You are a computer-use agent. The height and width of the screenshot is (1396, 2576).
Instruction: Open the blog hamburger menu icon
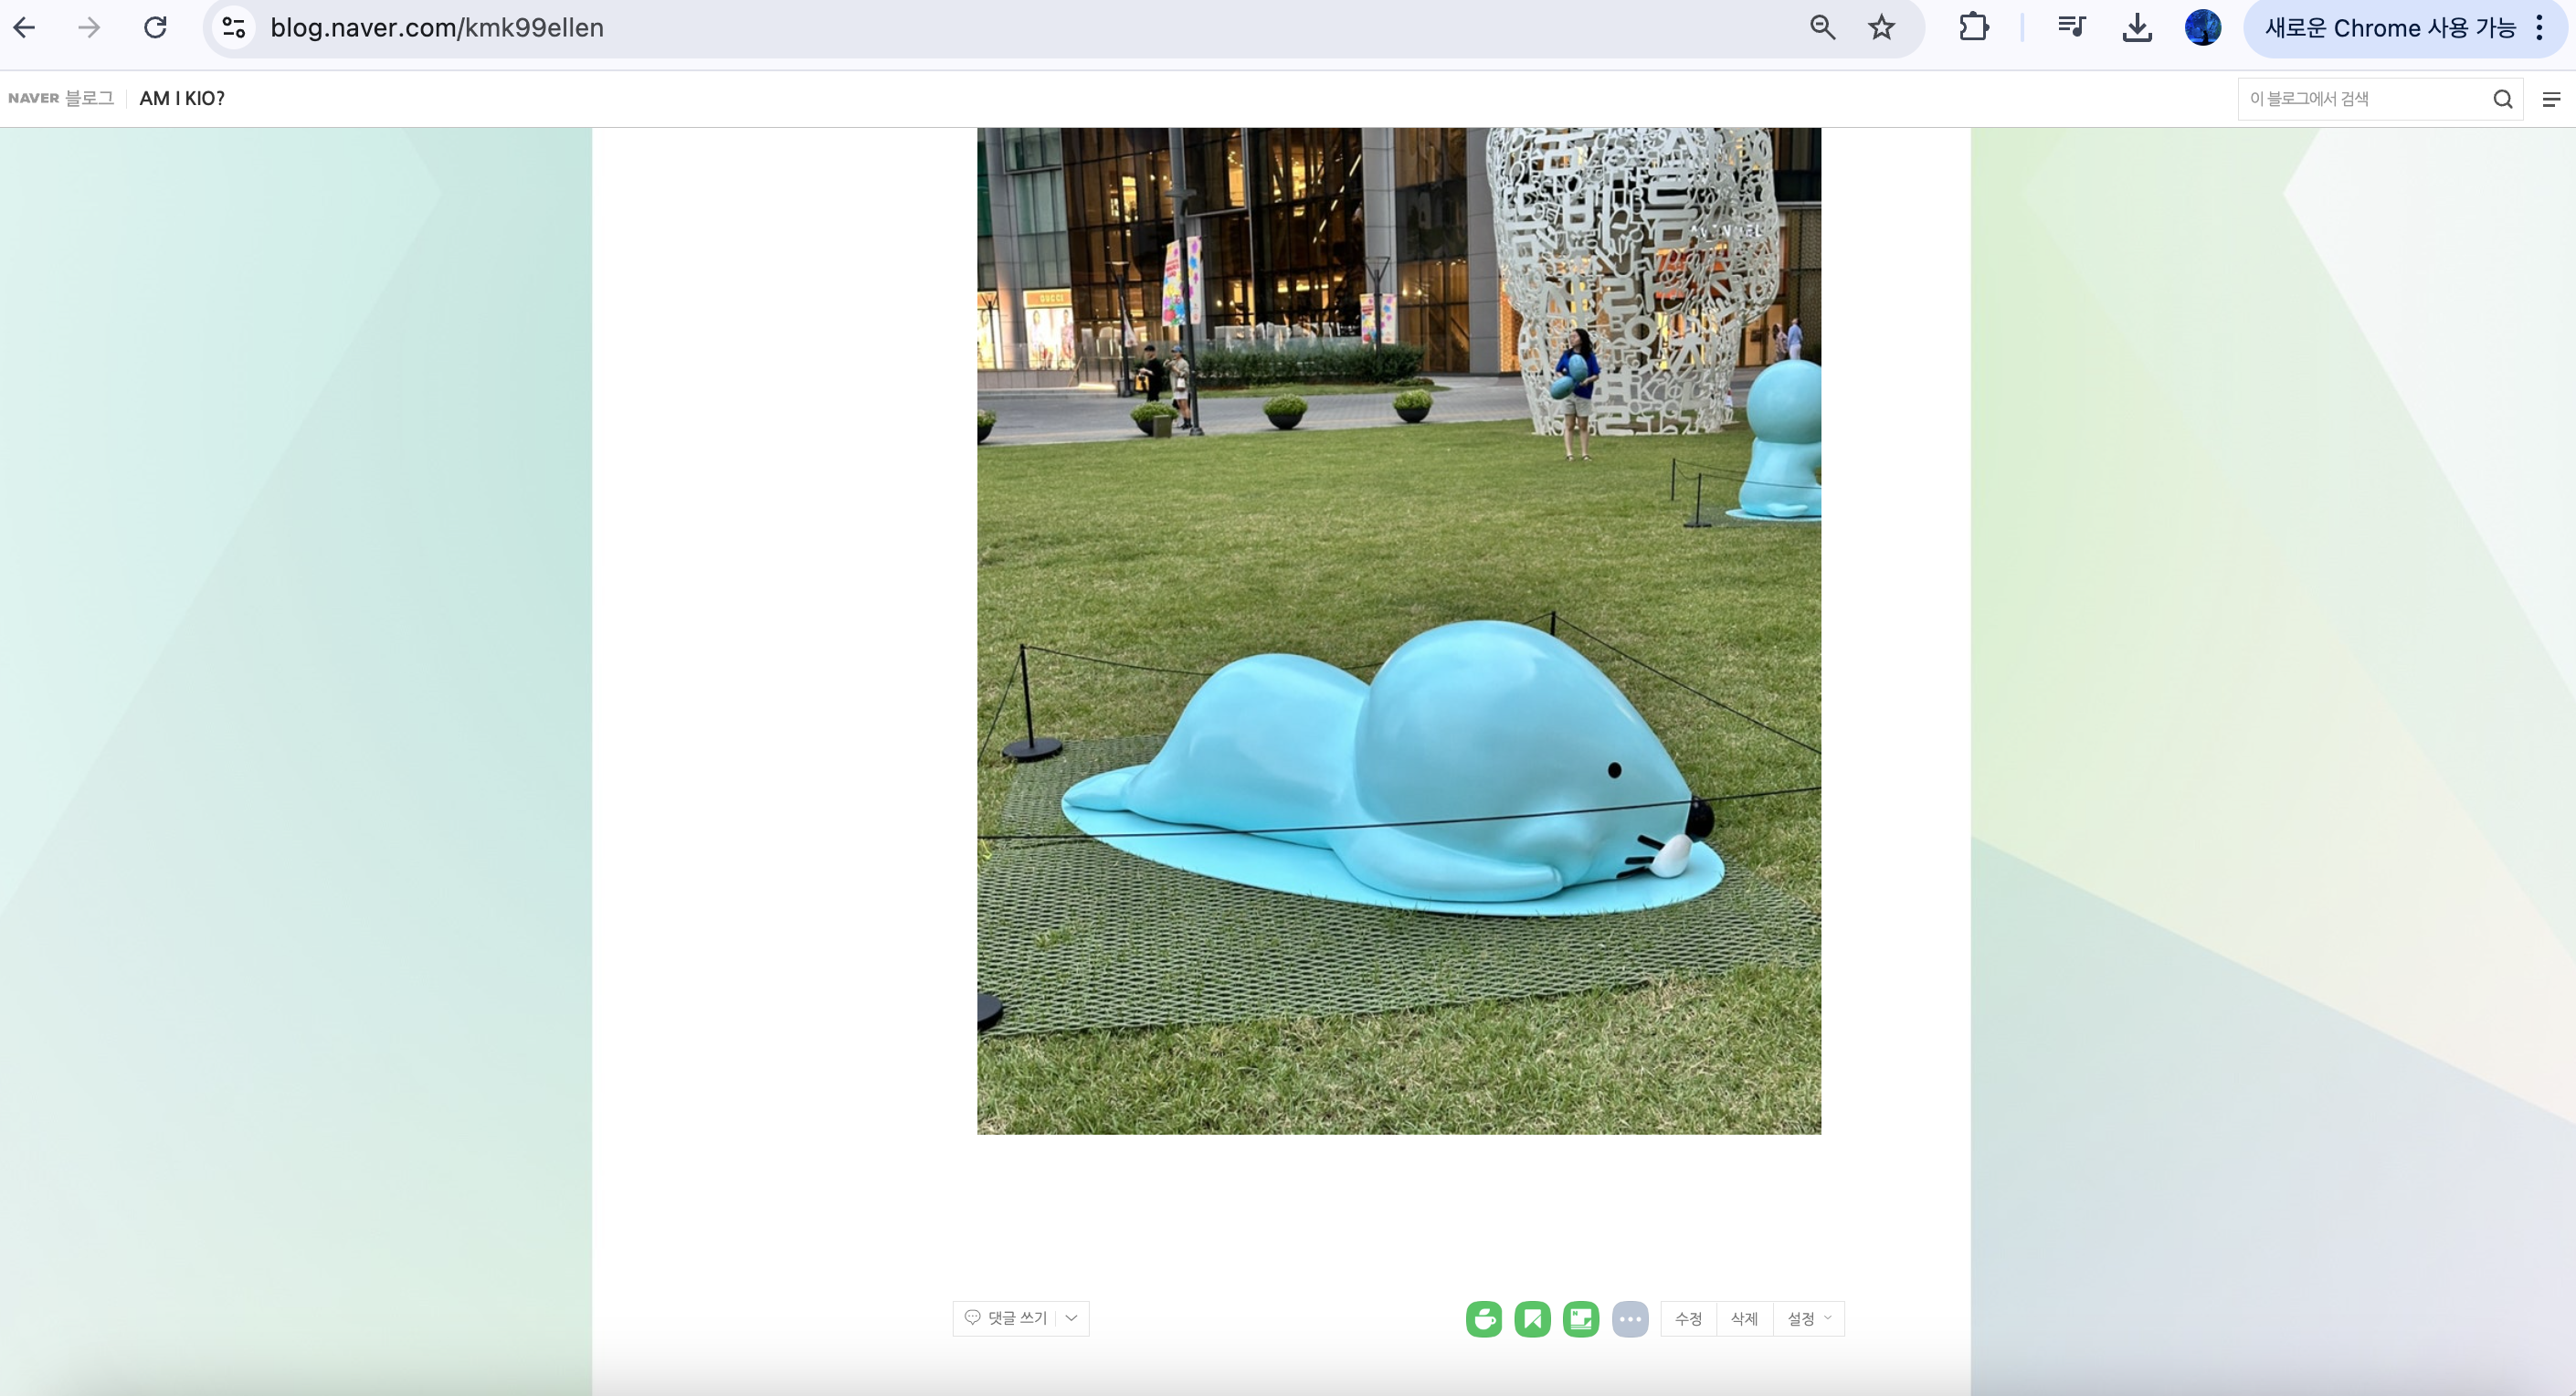2551,99
